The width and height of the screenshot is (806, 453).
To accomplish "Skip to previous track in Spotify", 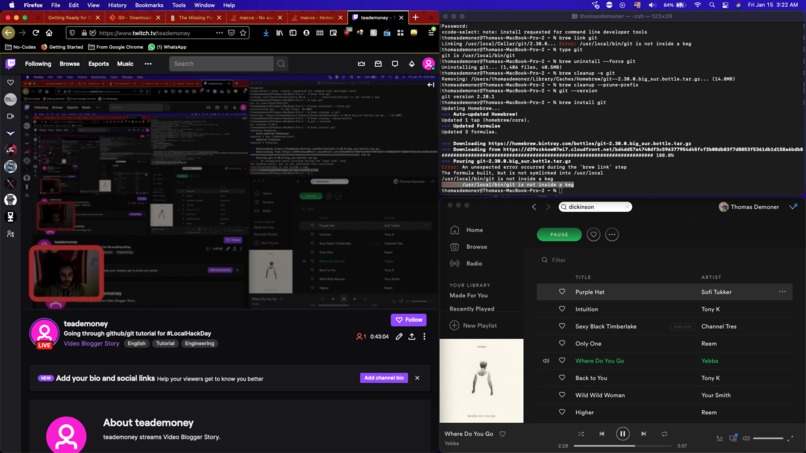I will [601, 434].
